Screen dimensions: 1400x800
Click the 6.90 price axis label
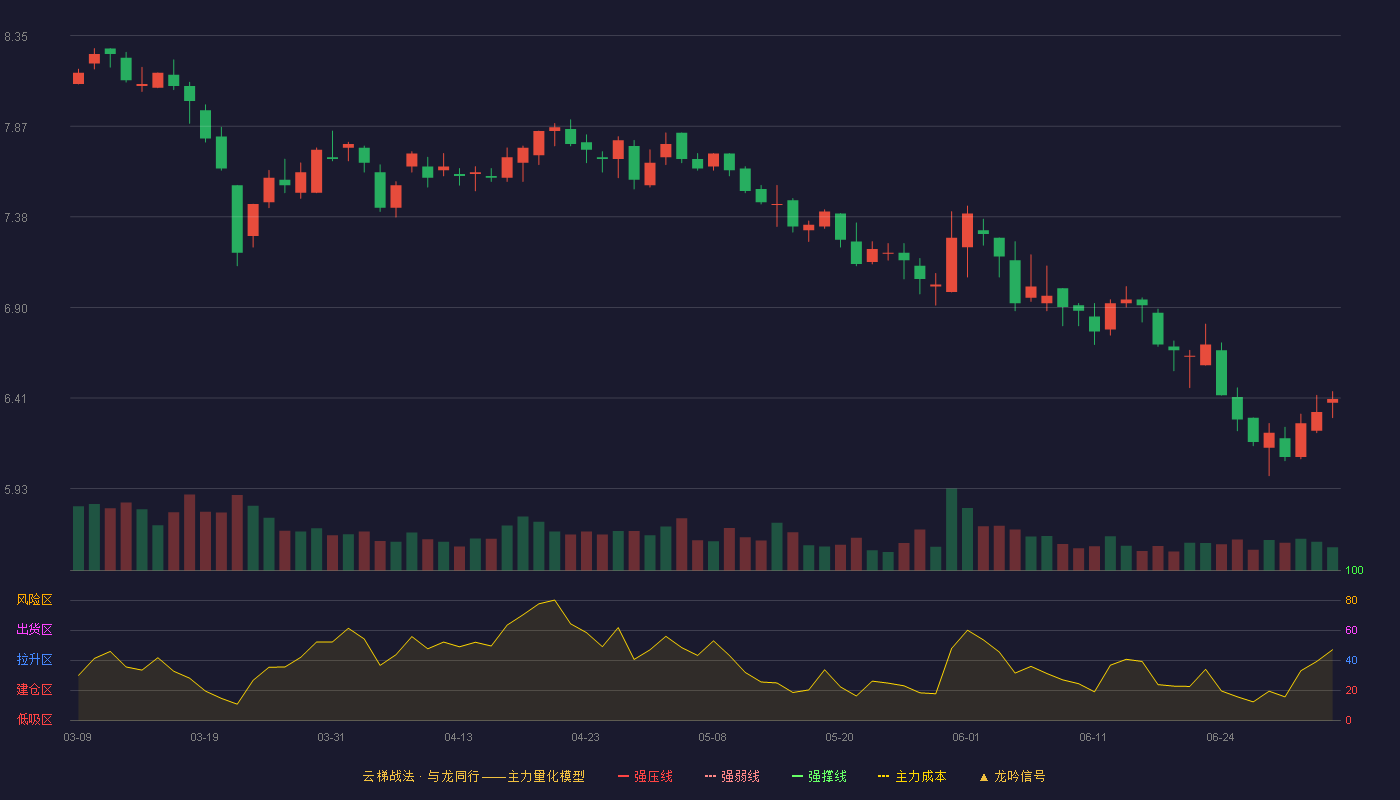point(16,309)
